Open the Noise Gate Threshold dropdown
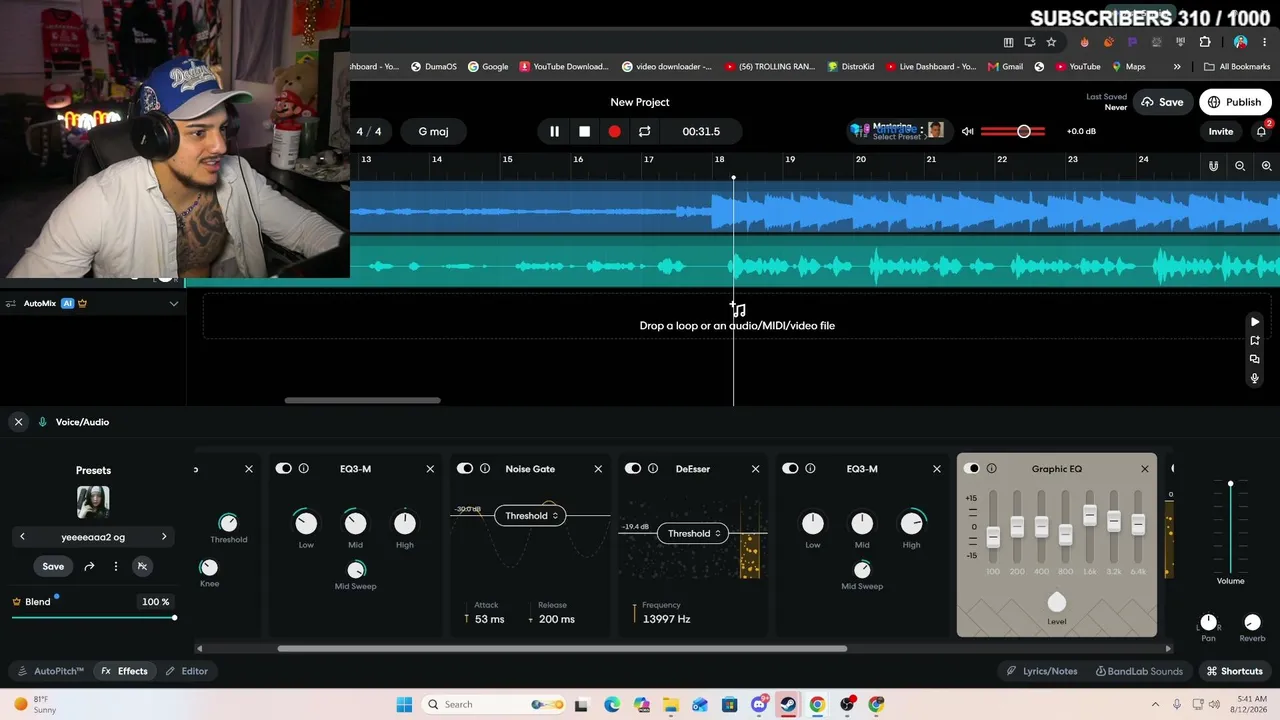The height and width of the screenshot is (720, 1280). click(531, 516)
